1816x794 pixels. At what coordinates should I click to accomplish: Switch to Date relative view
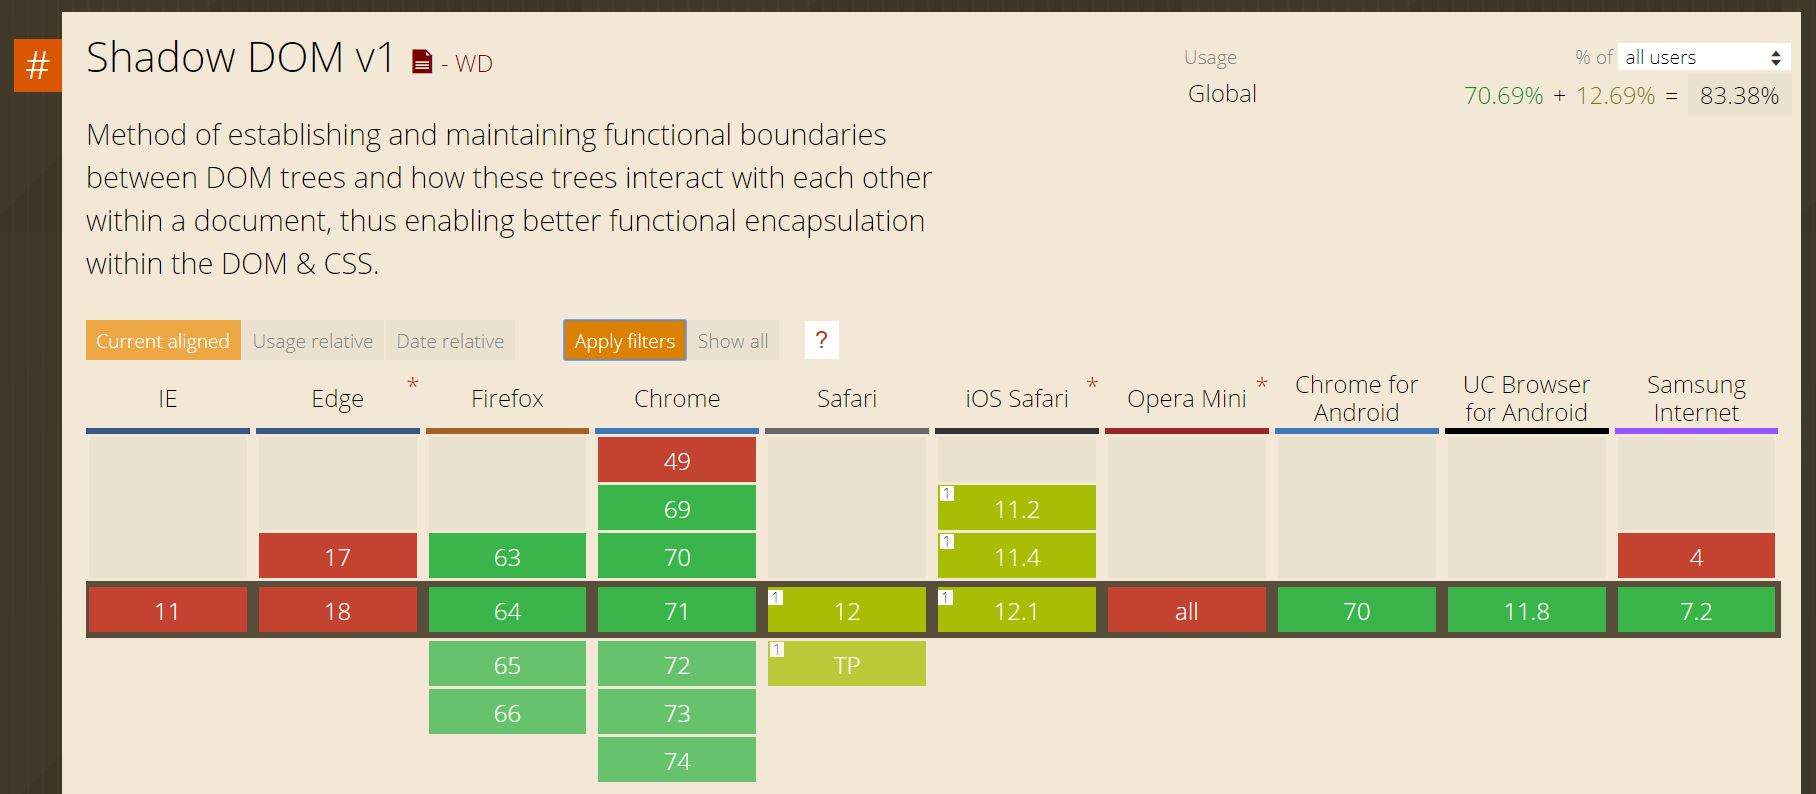point(450,341)
